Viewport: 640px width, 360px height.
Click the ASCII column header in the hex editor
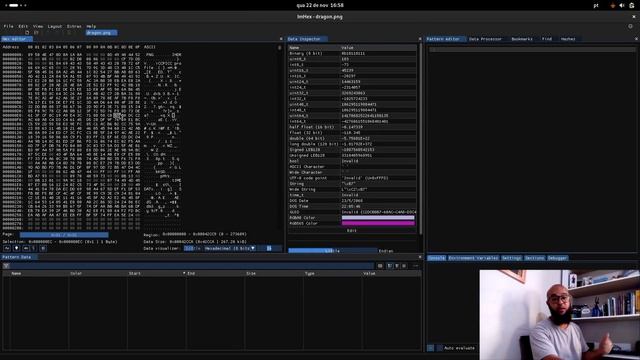point(149,47)
